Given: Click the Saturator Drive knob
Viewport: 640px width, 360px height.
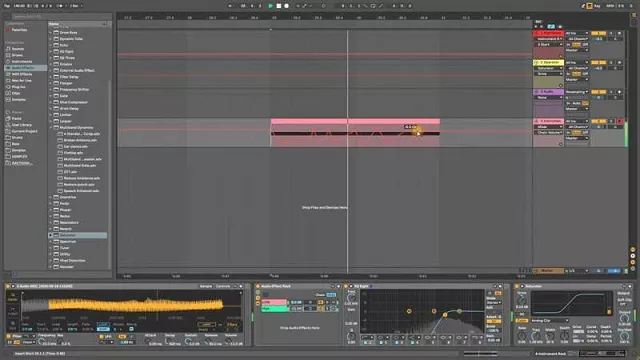Looking at the screenshot, I should [x=522, y=300].
